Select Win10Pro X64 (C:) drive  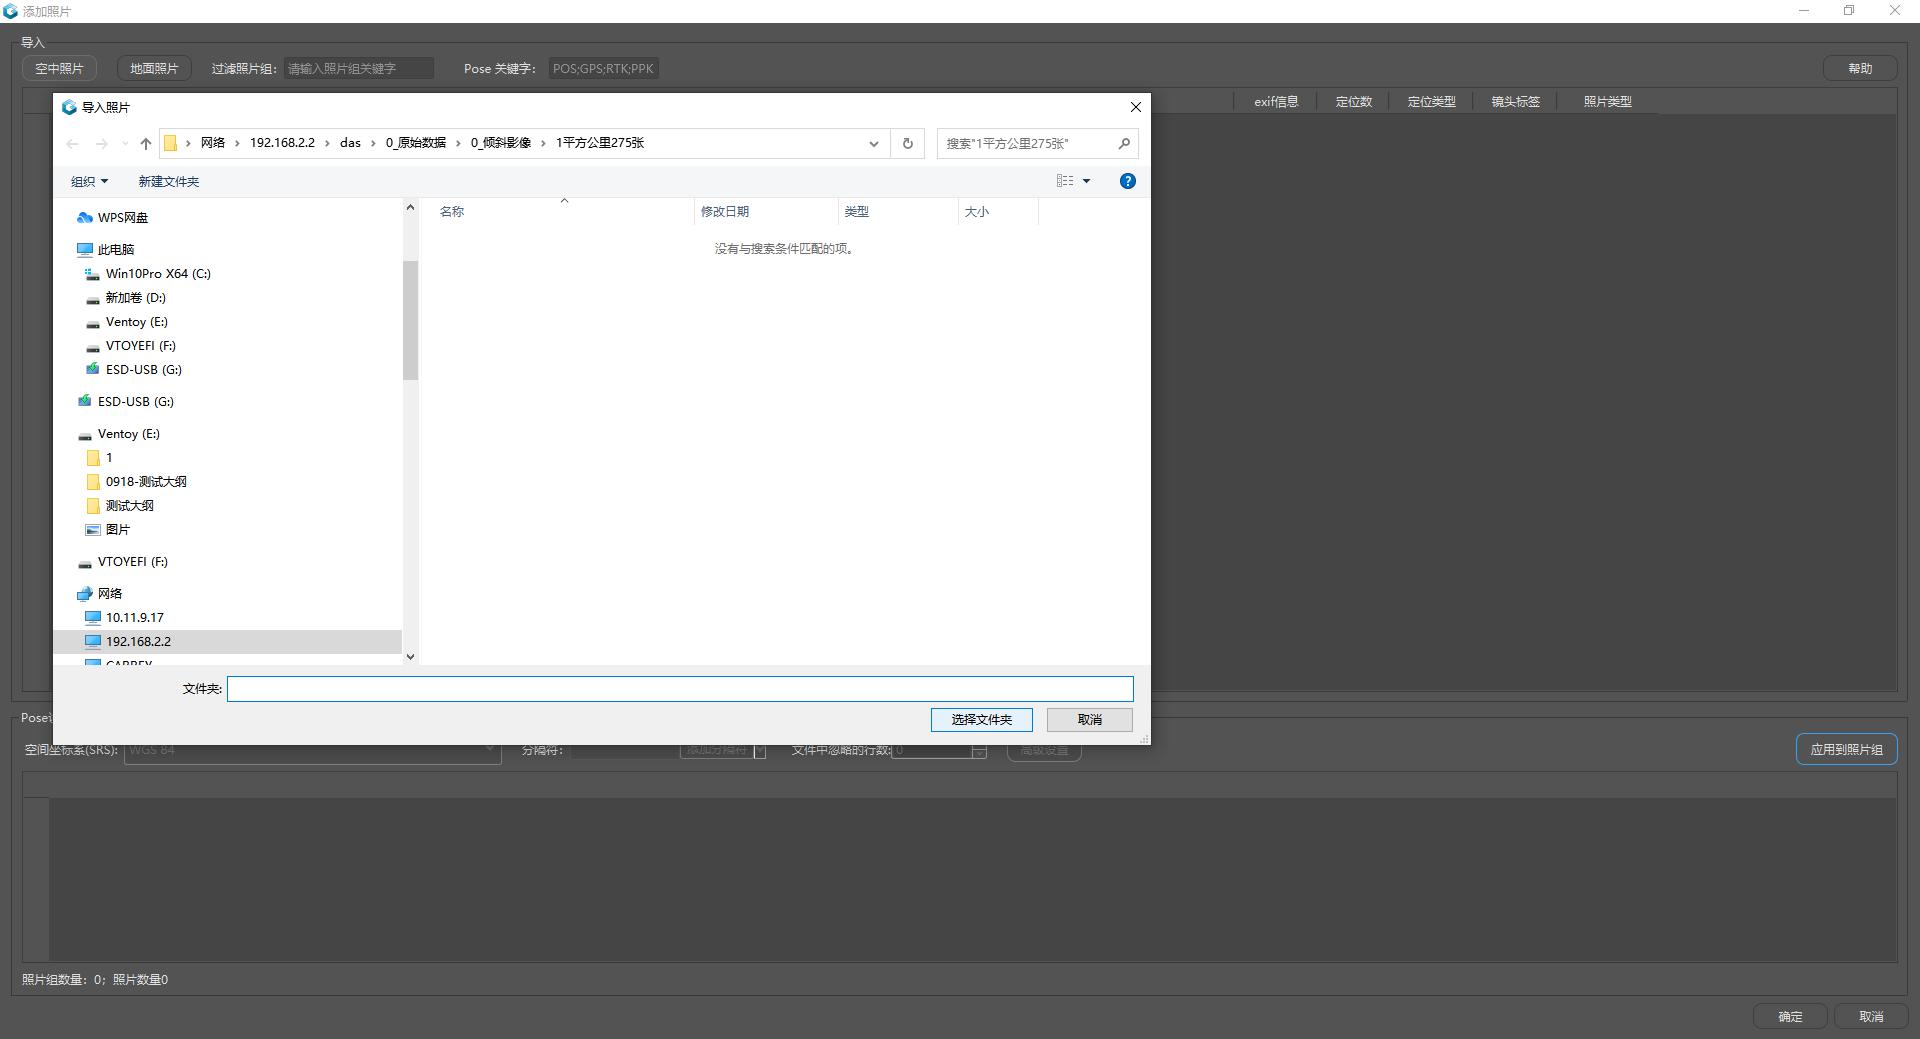pyautogui.click(x=158, y=273)
